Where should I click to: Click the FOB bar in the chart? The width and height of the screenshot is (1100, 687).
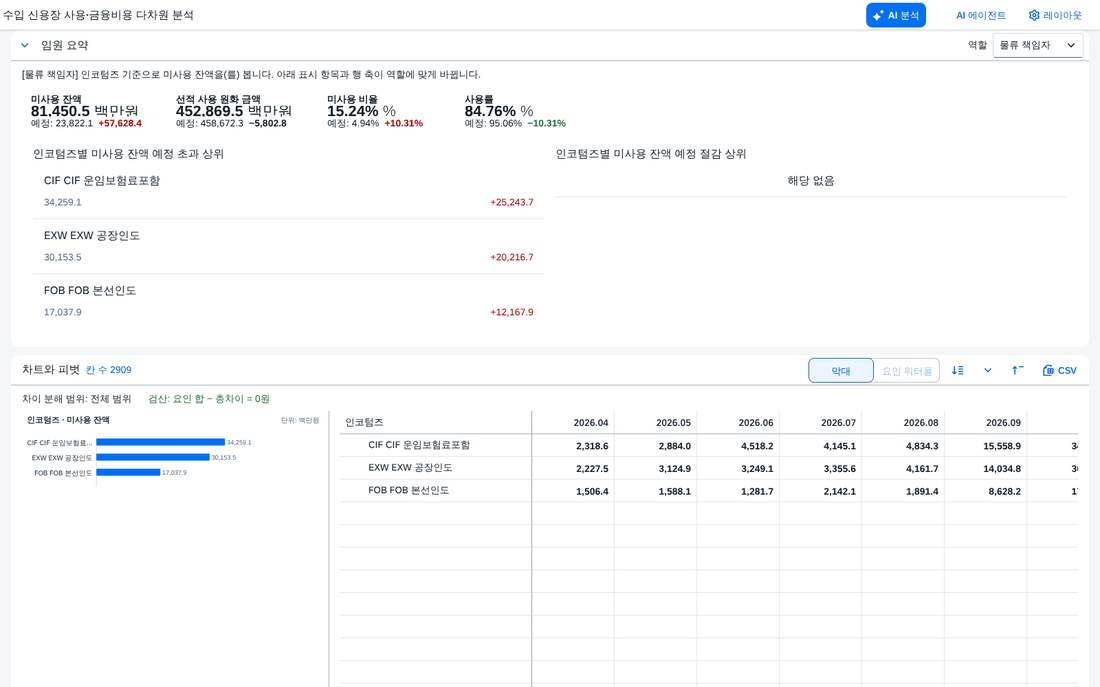coord(128,472)
